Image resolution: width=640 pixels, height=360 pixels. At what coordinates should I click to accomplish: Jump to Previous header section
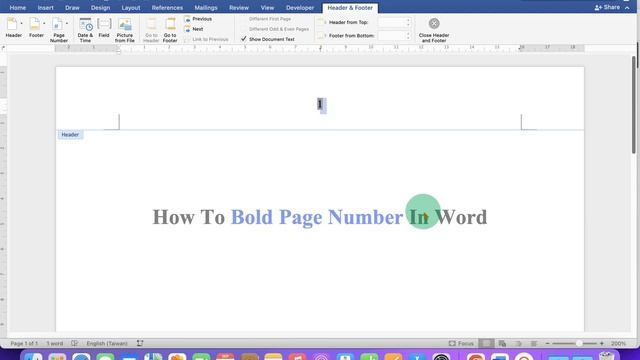pyautogui.click(x=198, y=19)
